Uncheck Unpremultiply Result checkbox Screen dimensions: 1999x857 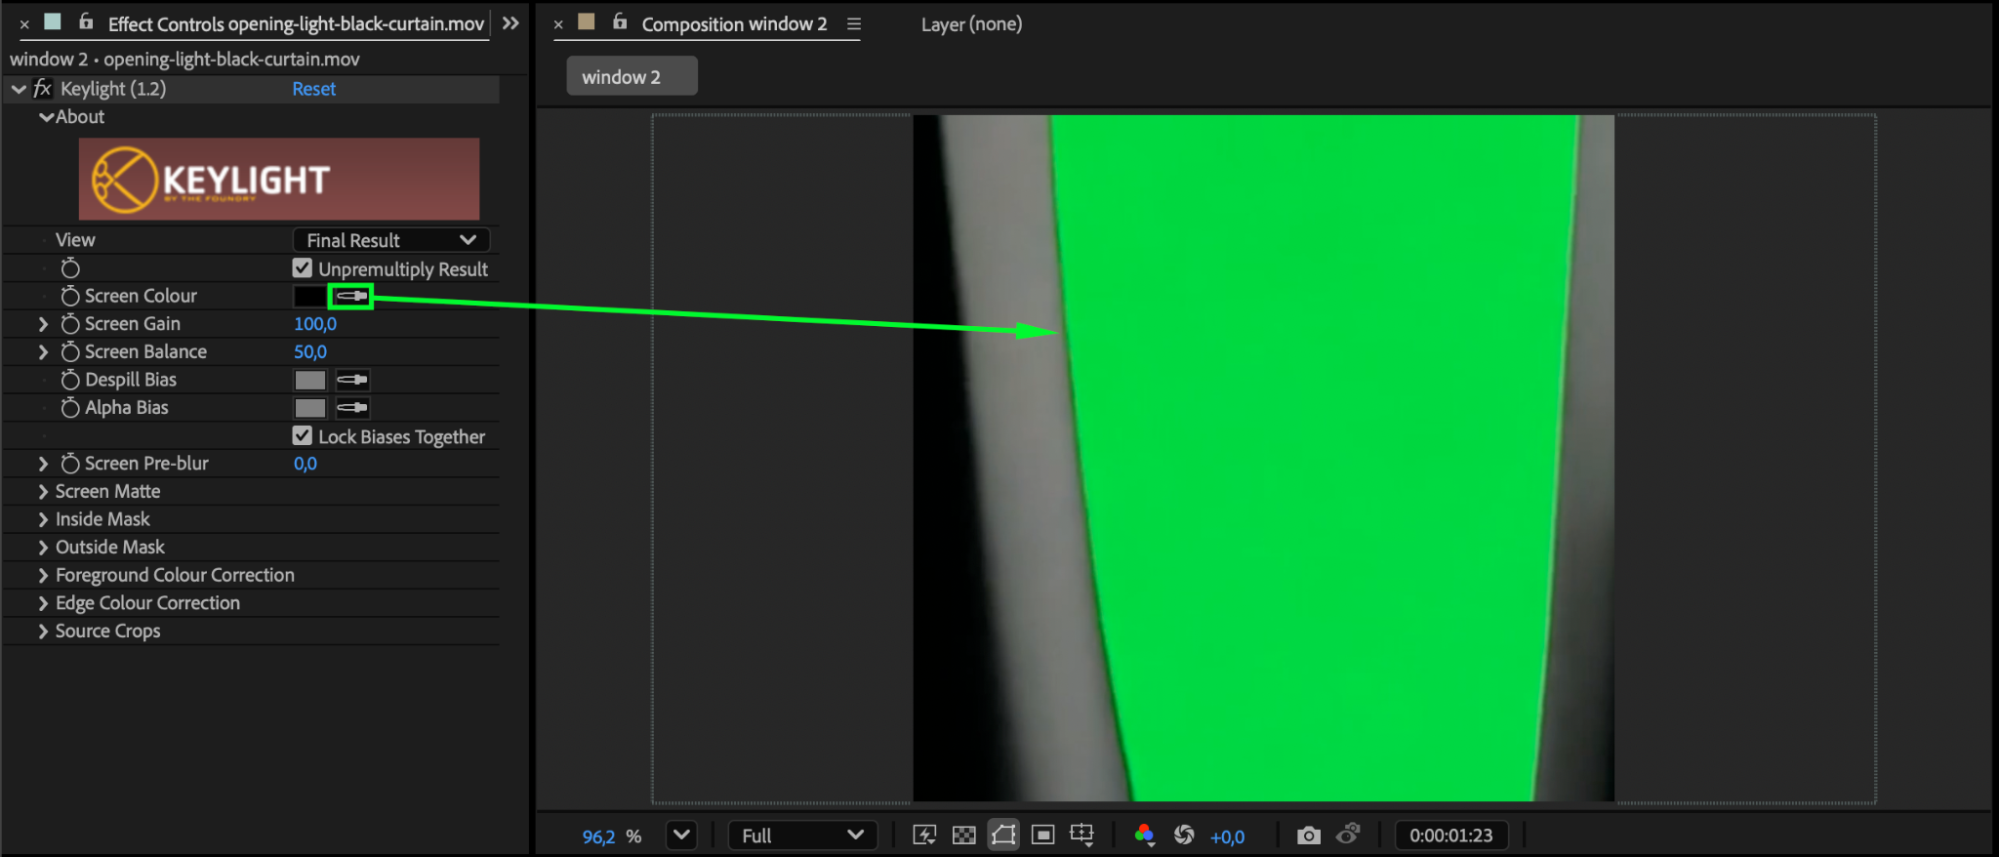(302, 268)
